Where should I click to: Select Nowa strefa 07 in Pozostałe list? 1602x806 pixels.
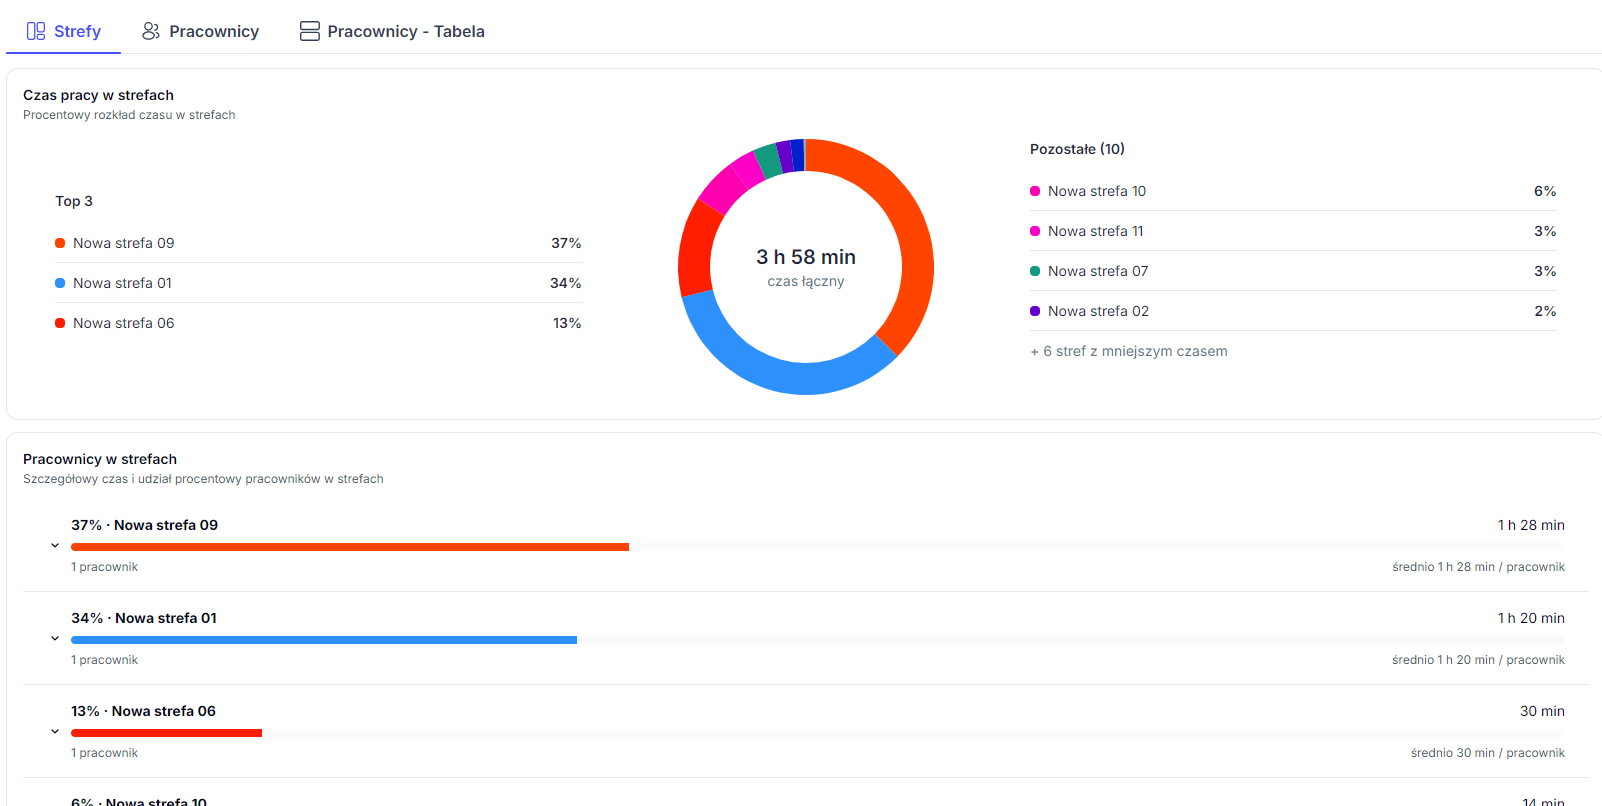tap(1293, 271)
